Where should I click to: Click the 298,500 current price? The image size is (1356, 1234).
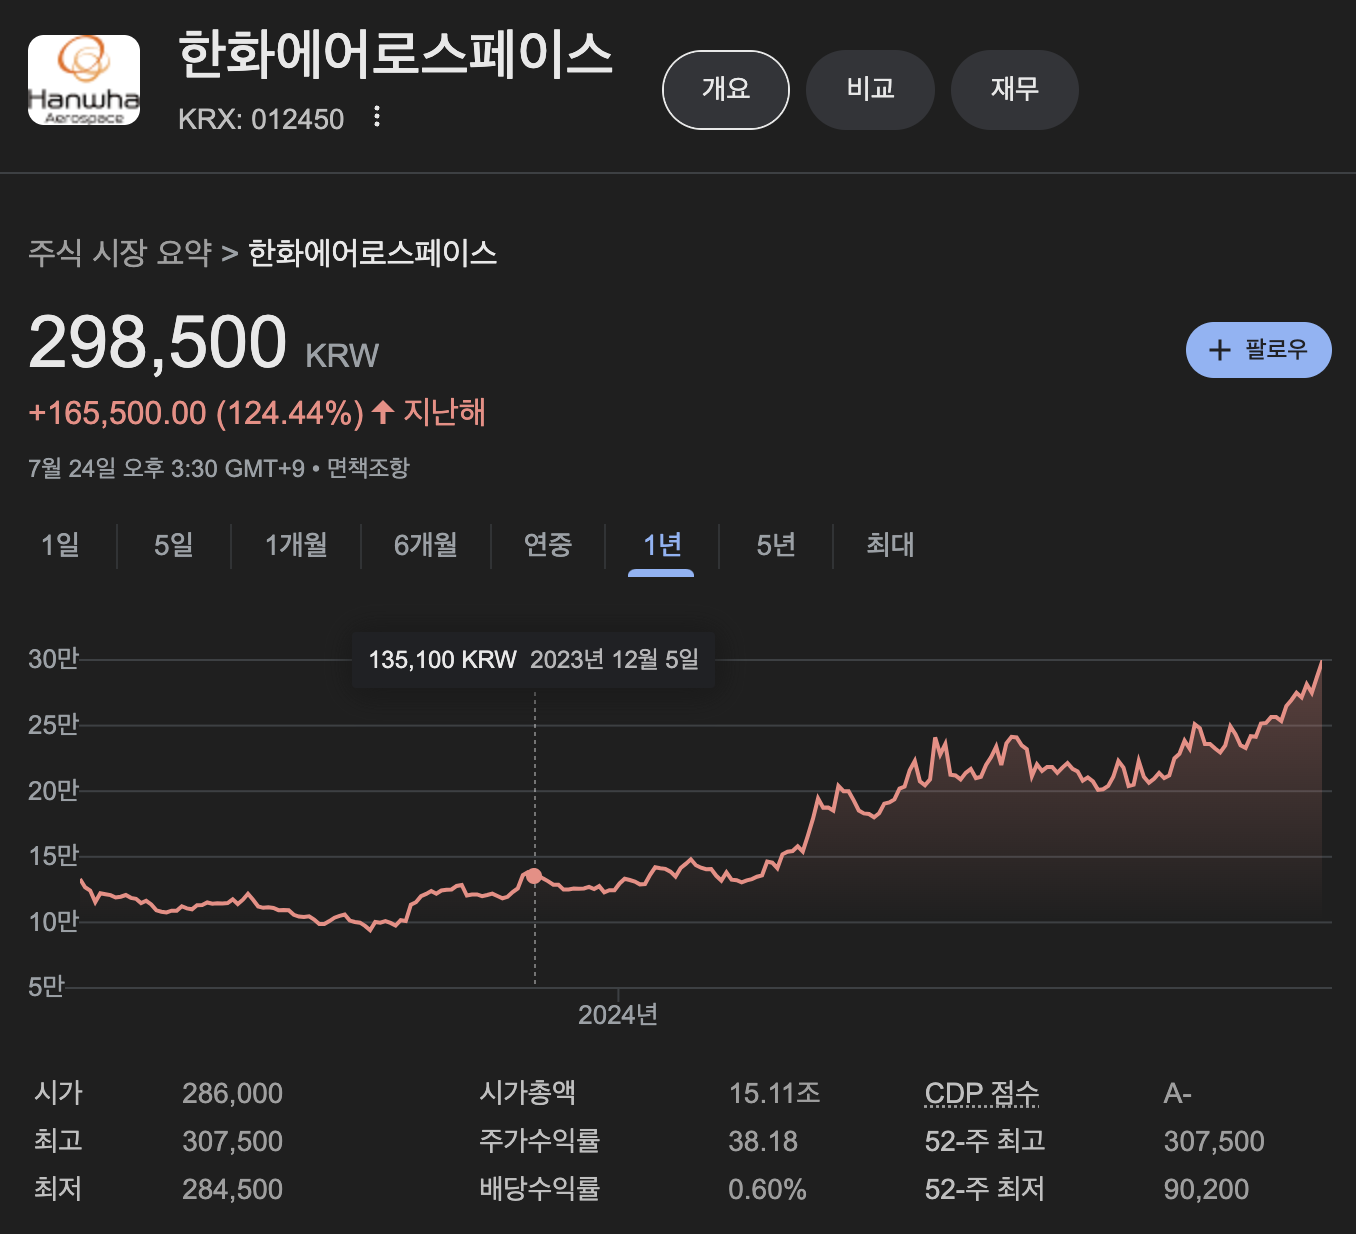(158, 343)
